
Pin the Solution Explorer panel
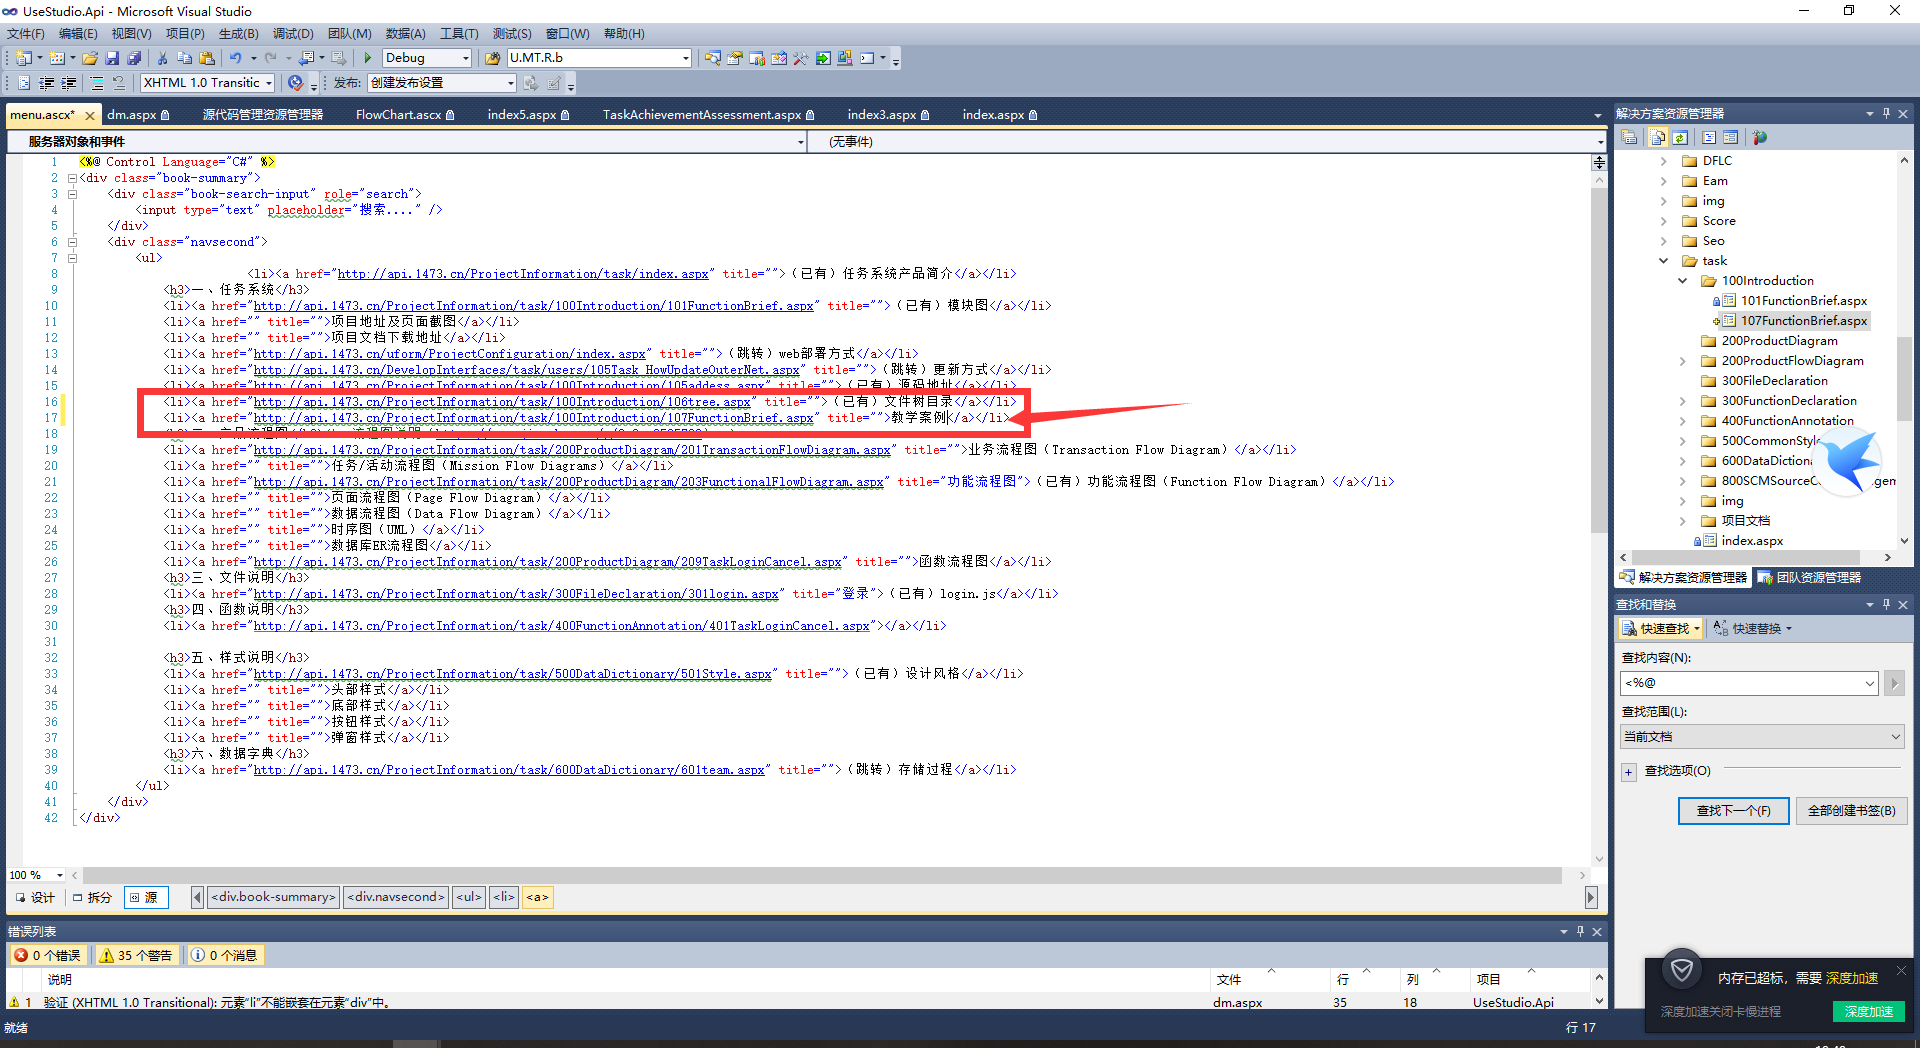click(x=1886, y=113)
